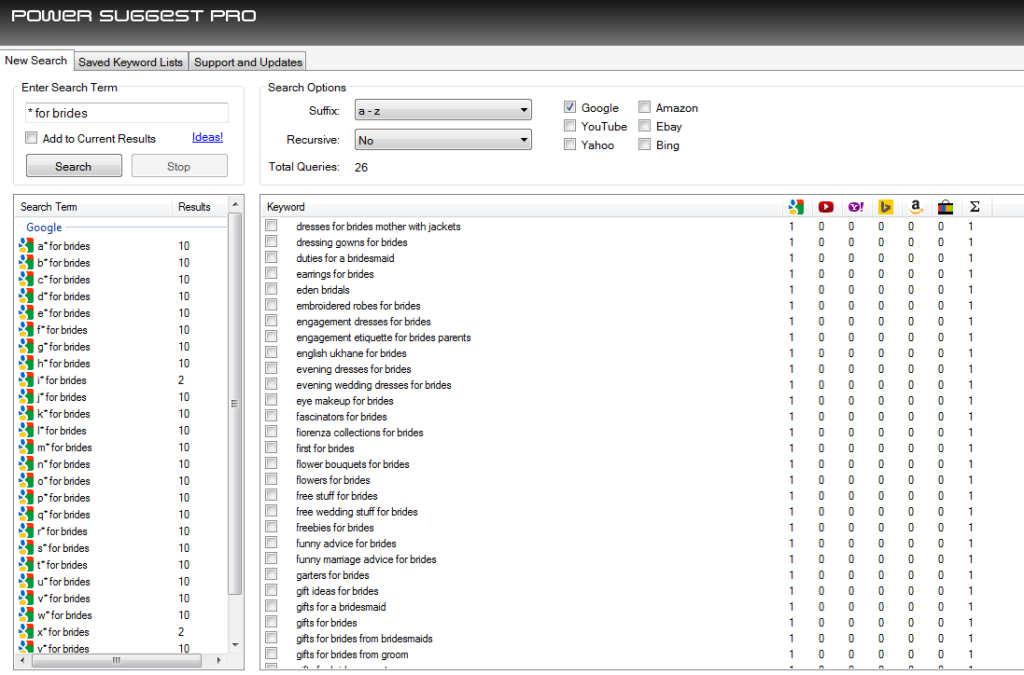Viewport: 1024px width, 675px height.
Task: Open the Saved Keyword Lists tab
Action: [x=131, y=62]
